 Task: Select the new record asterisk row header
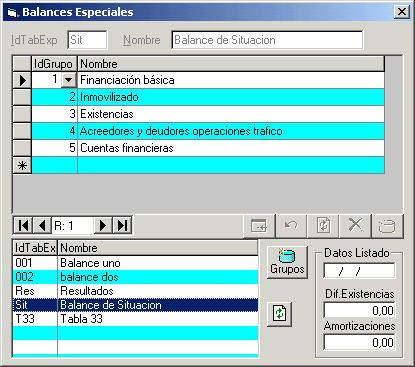click(22, 165)
